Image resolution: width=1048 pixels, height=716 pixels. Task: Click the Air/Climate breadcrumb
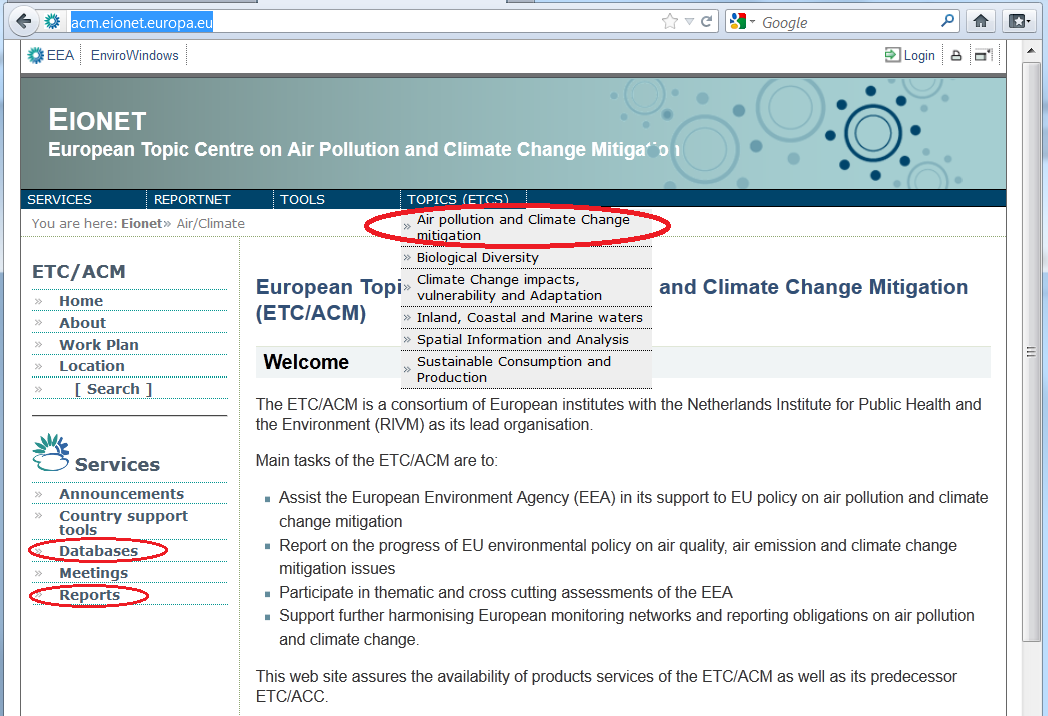point(211,223)
